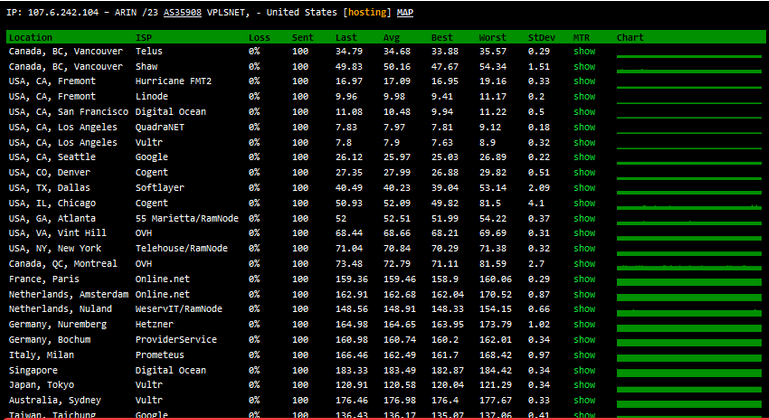The height and width of the screenshot is (420, 769).
Task: Show MTR for Denver Cogent row
Action: [x=584, y=172]
